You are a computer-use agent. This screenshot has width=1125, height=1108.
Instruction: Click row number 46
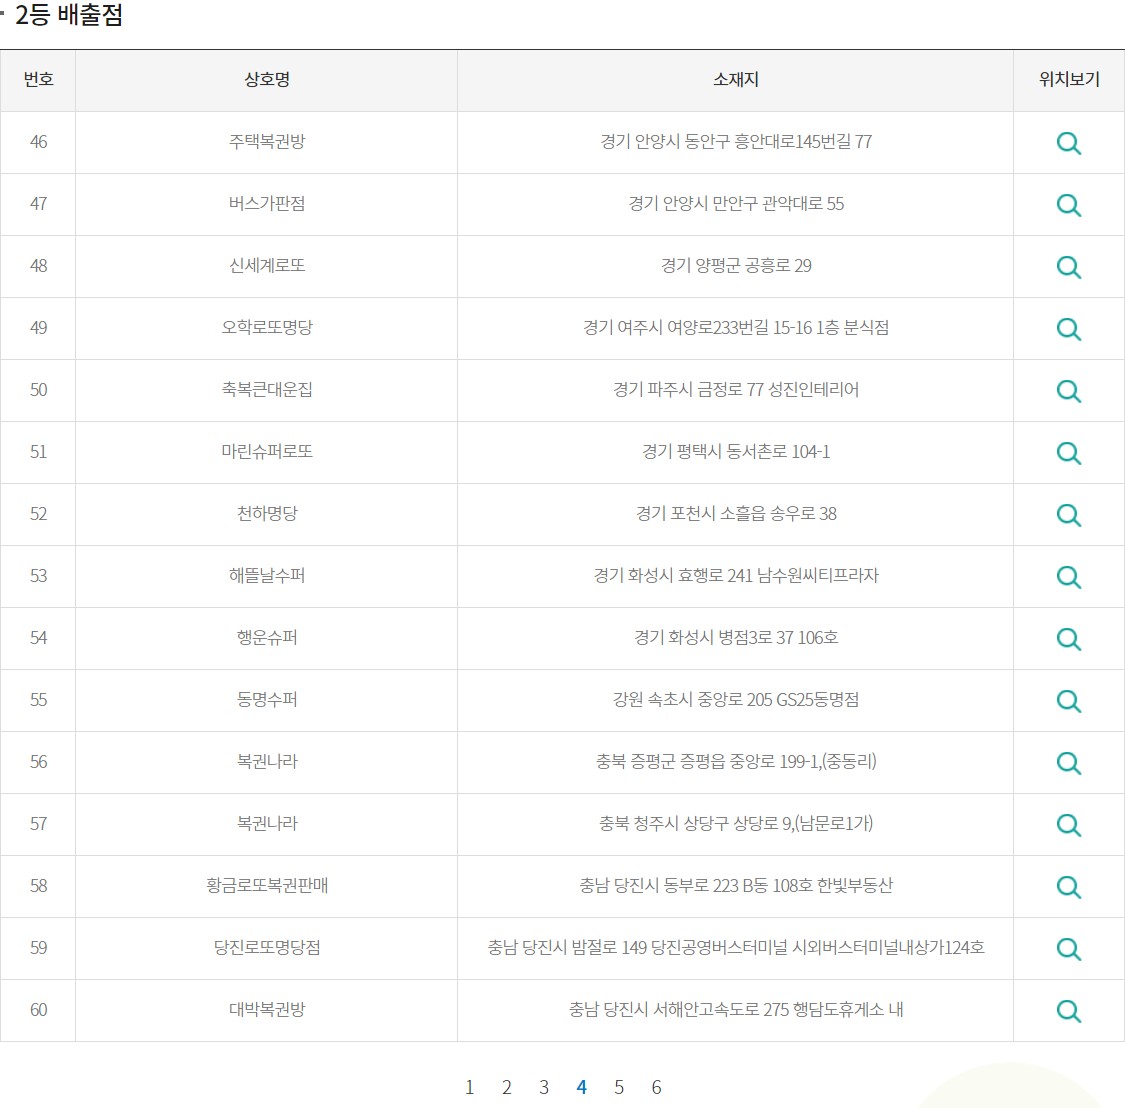pos(38,141)
